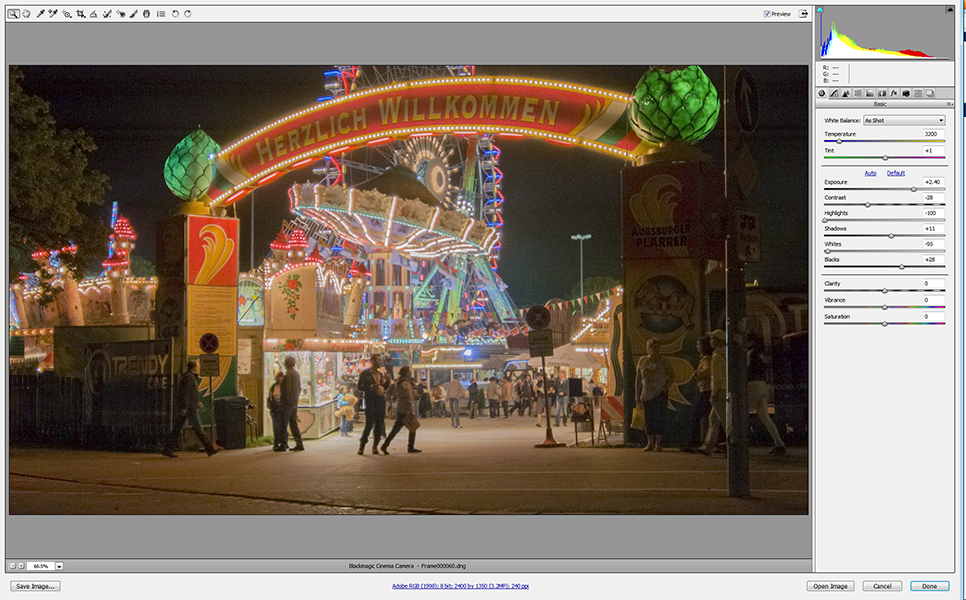The height and width of the screenshot is (600, 966).
Task: Click the zoom percentage field
Action: tap(41, 566)
